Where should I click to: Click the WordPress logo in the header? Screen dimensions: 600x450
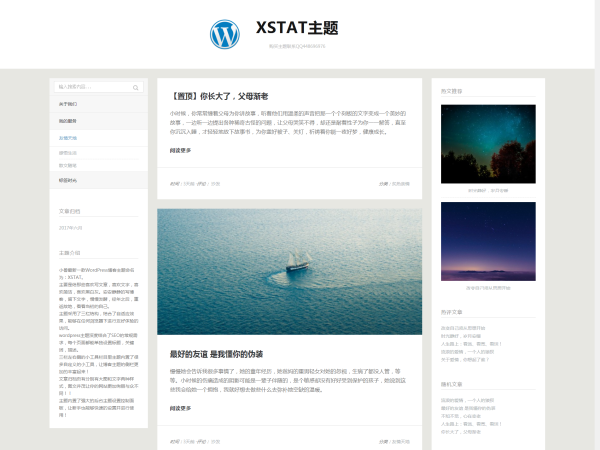(x=225, y=34)
